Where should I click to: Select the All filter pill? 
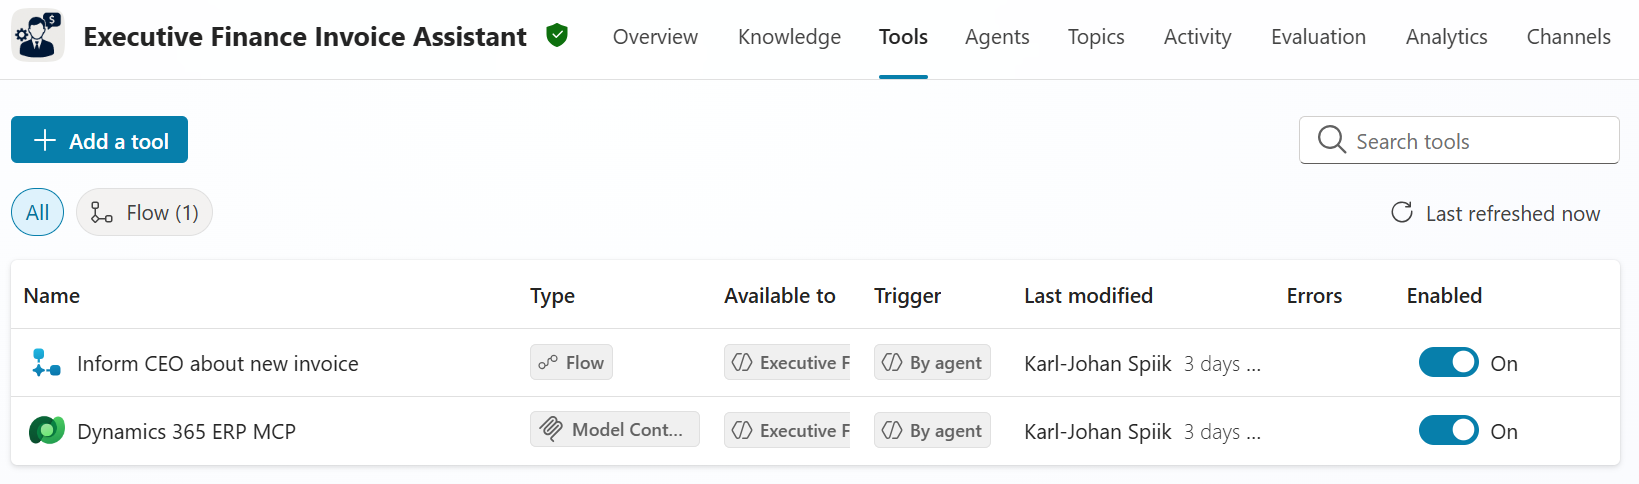pyautogui.click(x=37, y=212)
